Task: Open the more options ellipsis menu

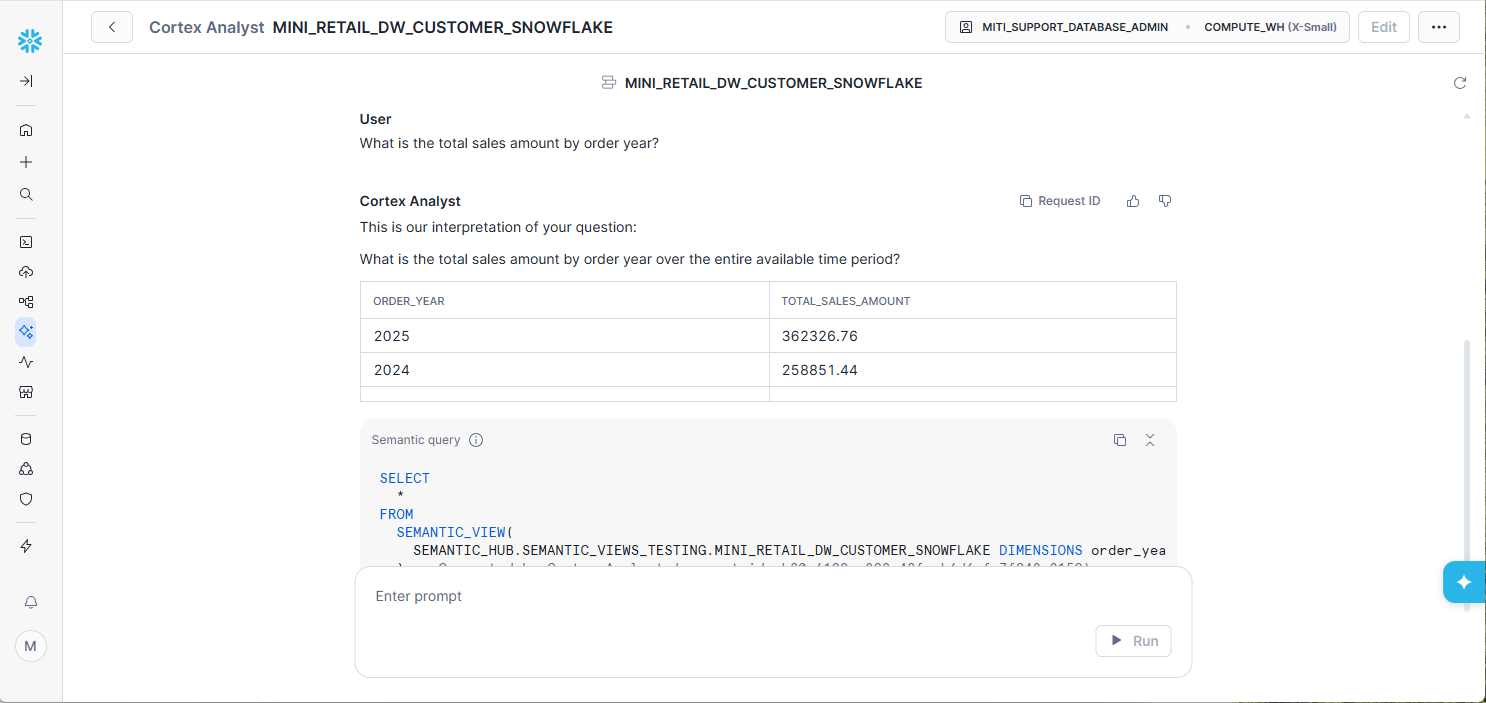Action: coord(1438,27)
